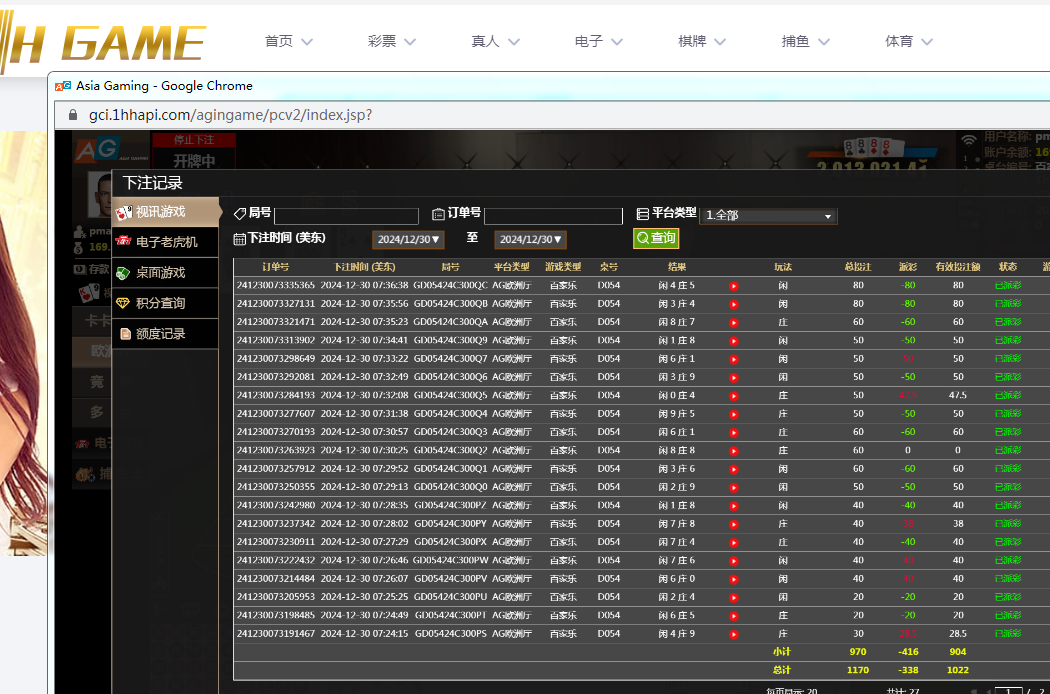1050x694 pixels.
Task: Open the 平台类型 dropdown showing 1.全部
Action: 768,215
